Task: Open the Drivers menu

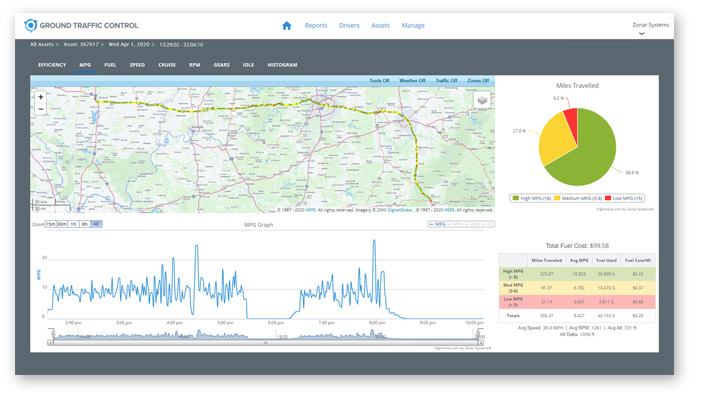Action: [349, 25]
